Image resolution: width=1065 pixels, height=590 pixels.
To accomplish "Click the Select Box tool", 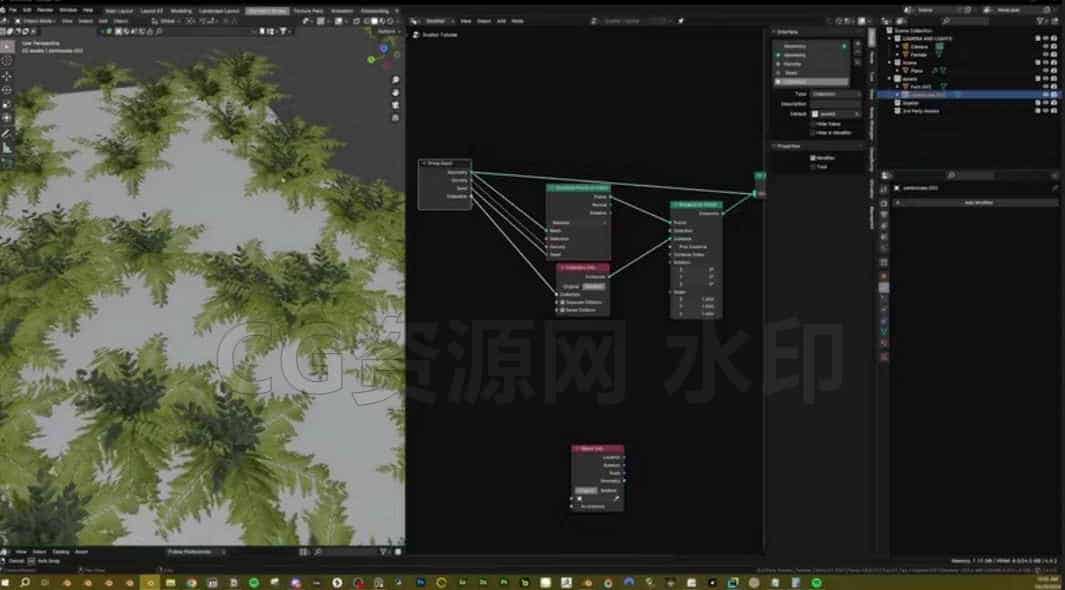I will pos(7,45).
